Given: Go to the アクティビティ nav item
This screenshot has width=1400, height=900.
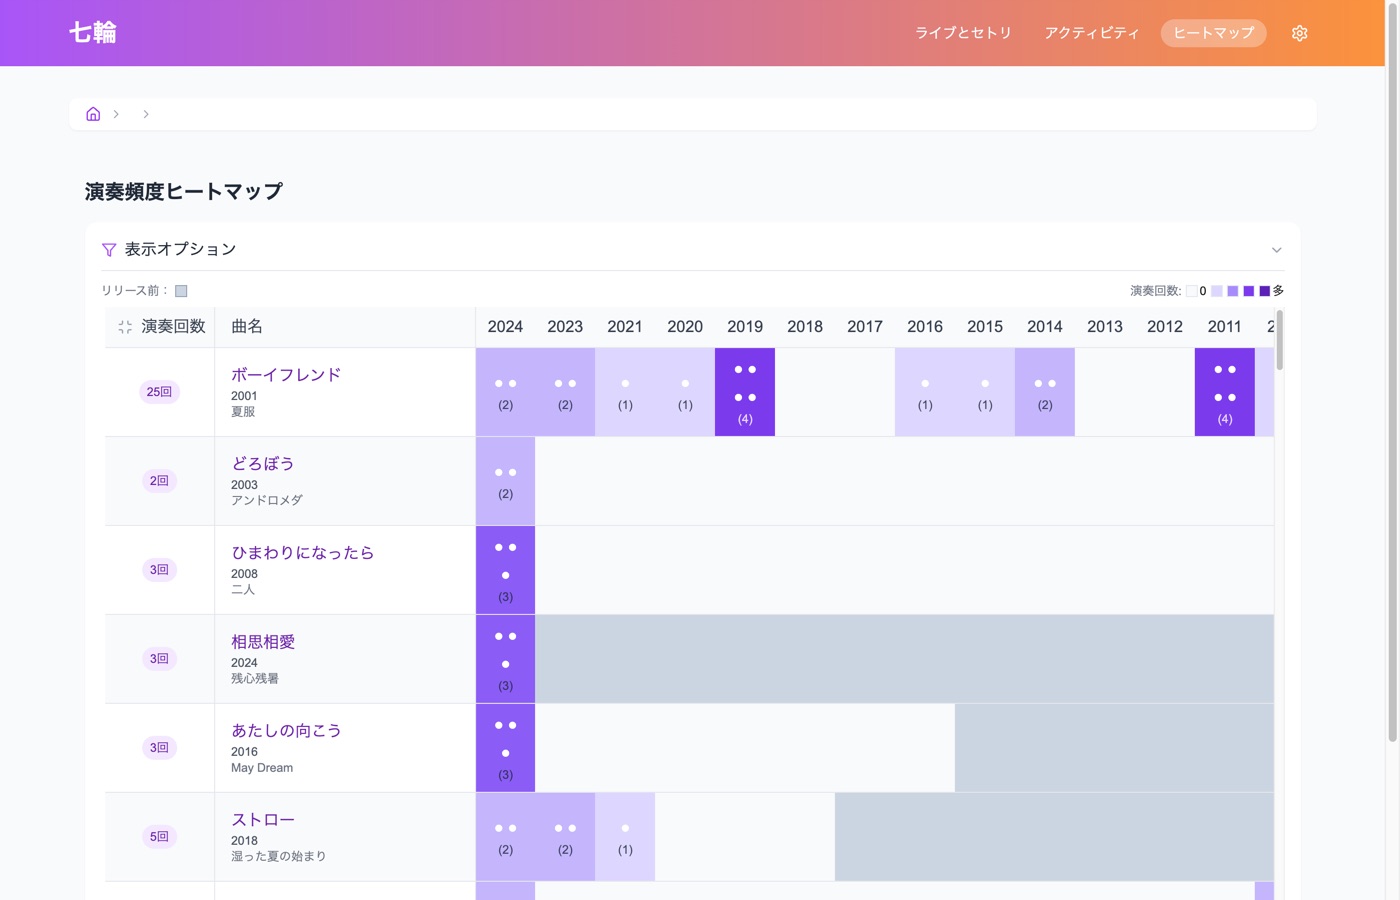Looking at the screenshot, I should (x=1092, y=33).
